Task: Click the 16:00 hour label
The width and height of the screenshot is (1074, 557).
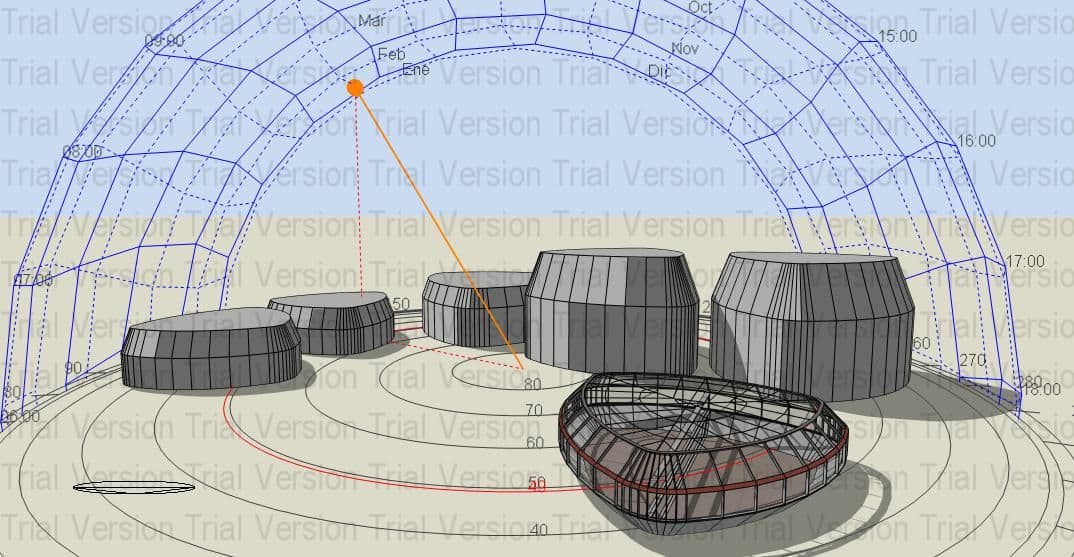Action: (976, 141)
